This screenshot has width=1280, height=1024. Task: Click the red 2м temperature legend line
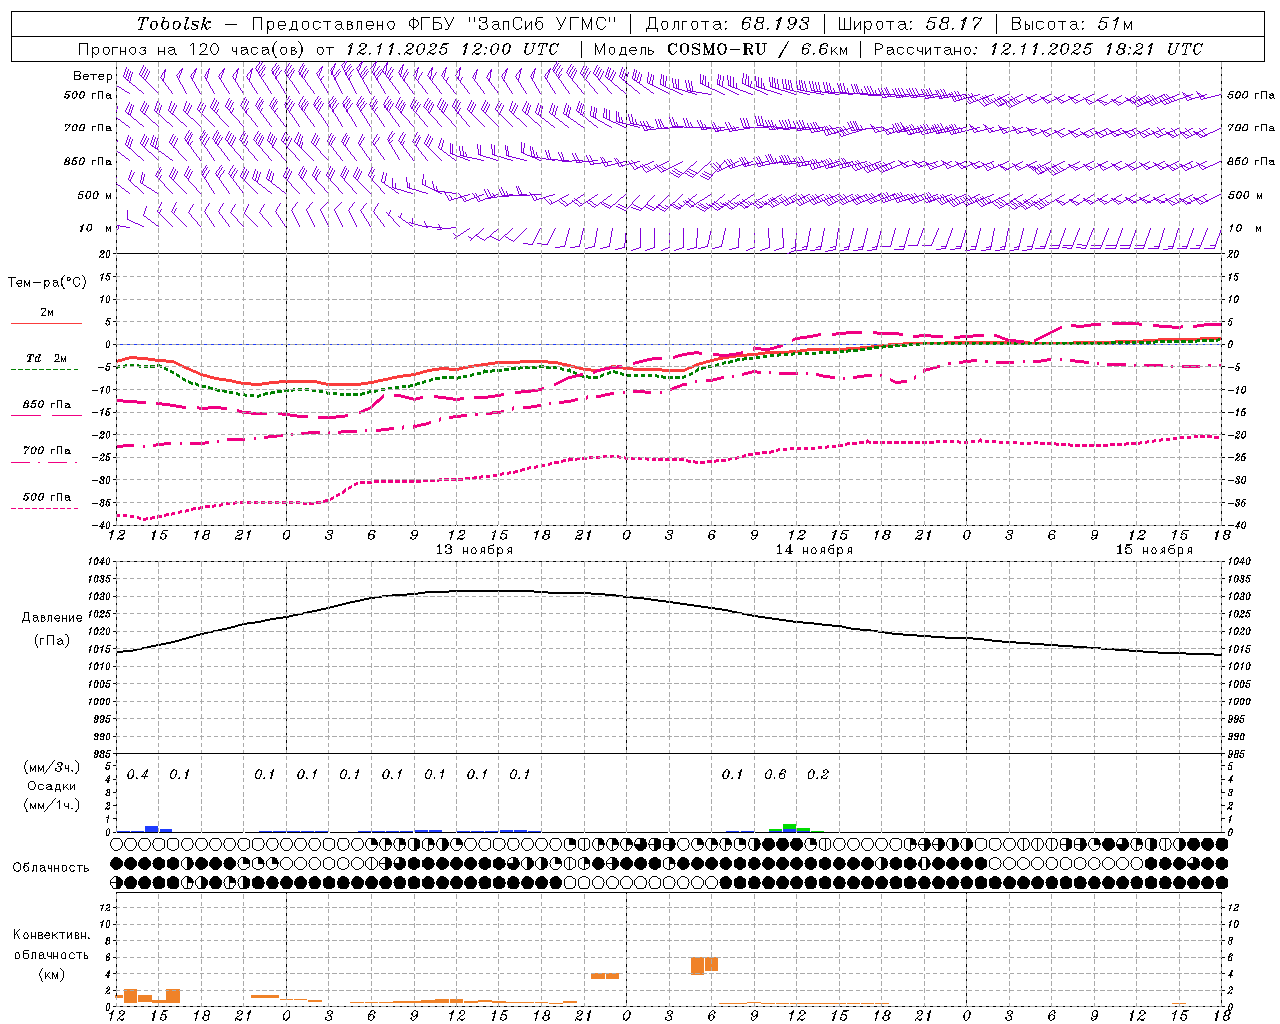coord(46,324)
